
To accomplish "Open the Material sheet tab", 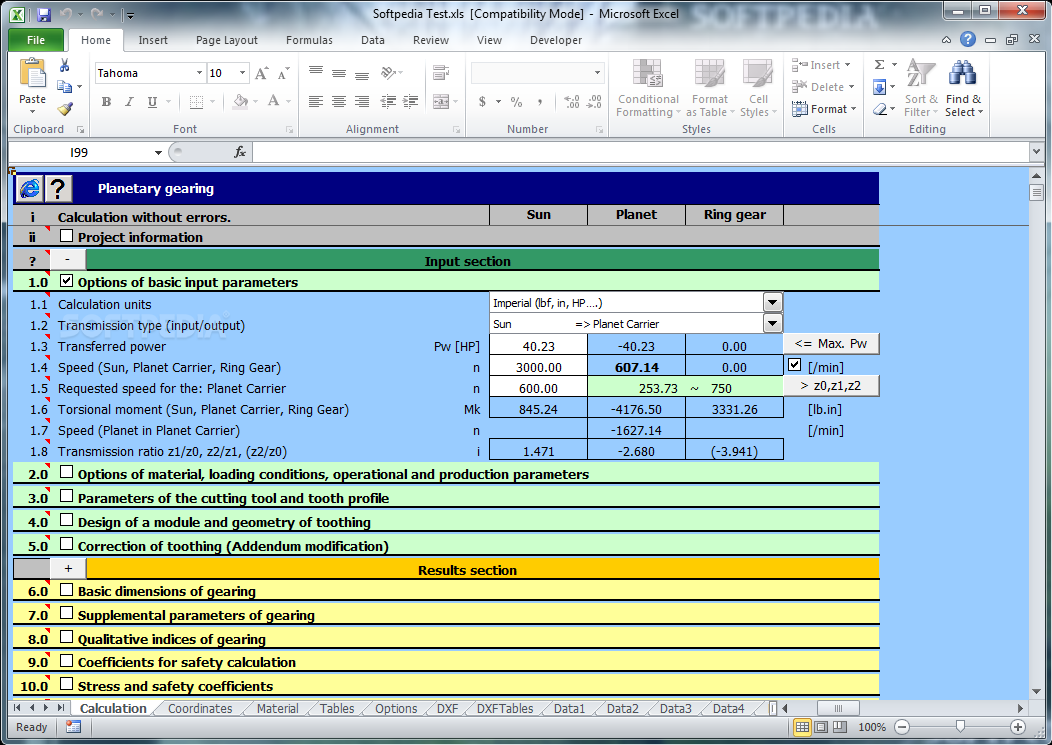I will [x=278, y=708].
